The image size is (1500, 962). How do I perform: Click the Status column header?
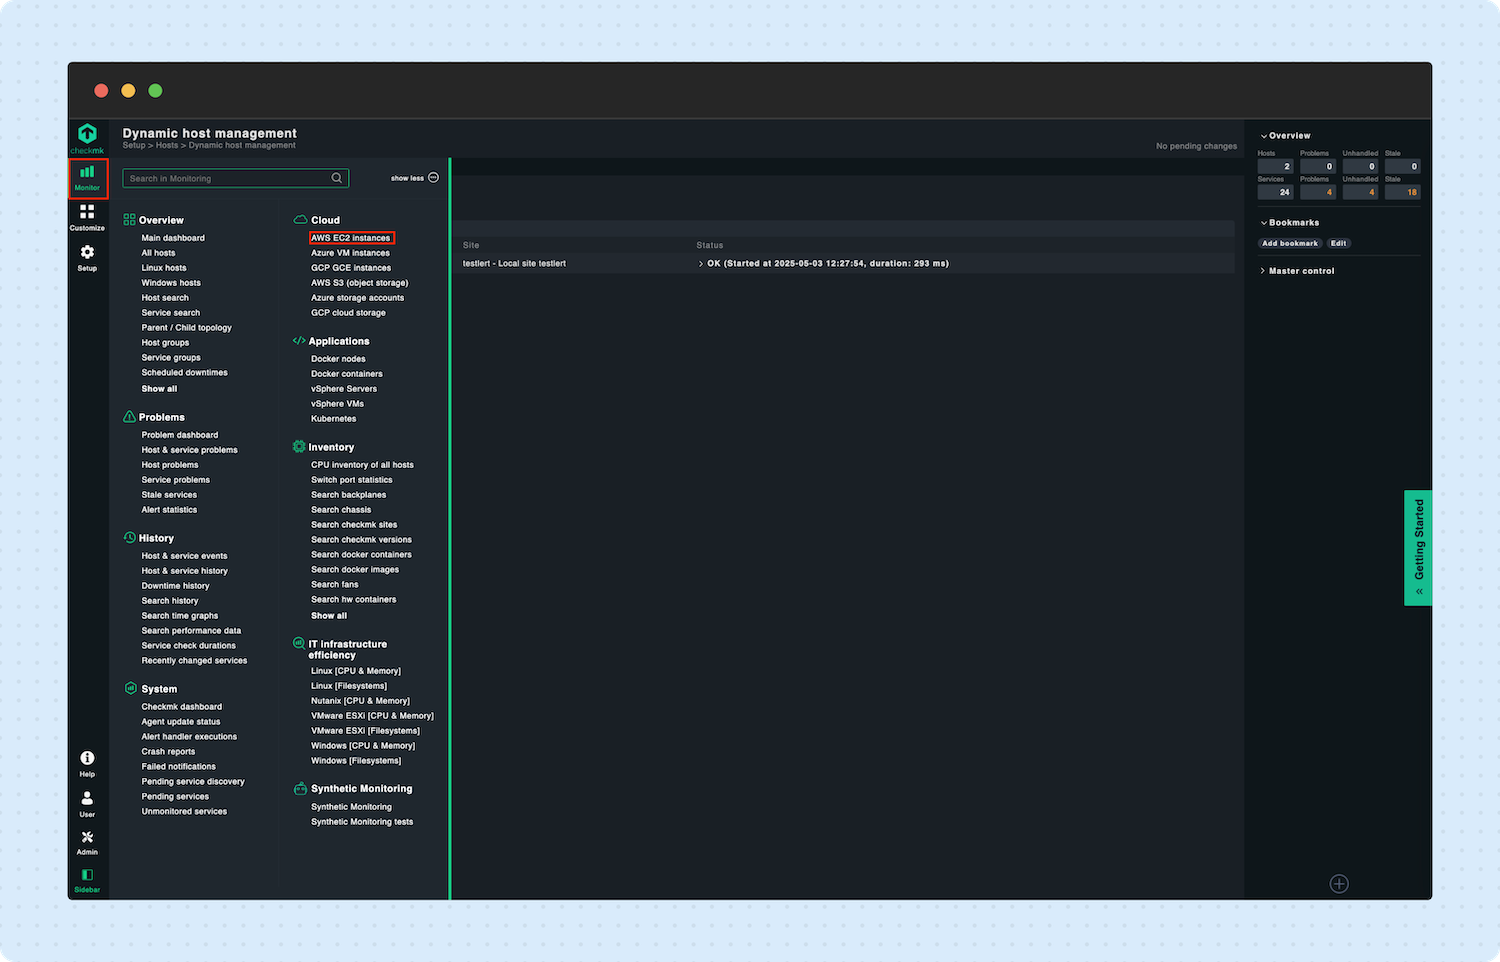click(710, 245)
